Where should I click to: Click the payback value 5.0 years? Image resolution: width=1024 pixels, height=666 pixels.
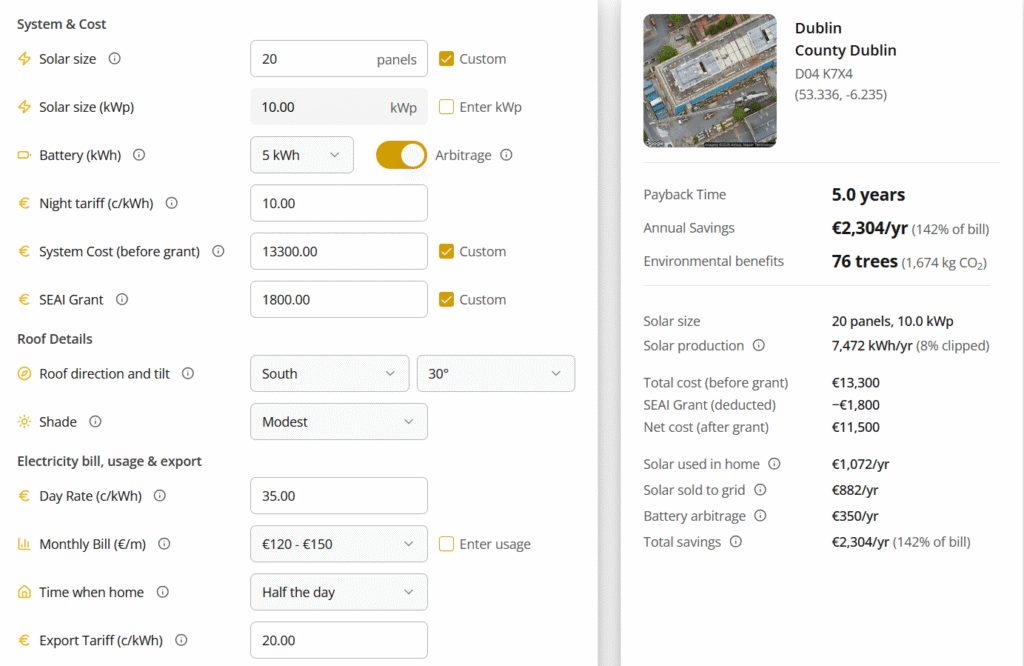pyautogui.click(x=868, y=195)
